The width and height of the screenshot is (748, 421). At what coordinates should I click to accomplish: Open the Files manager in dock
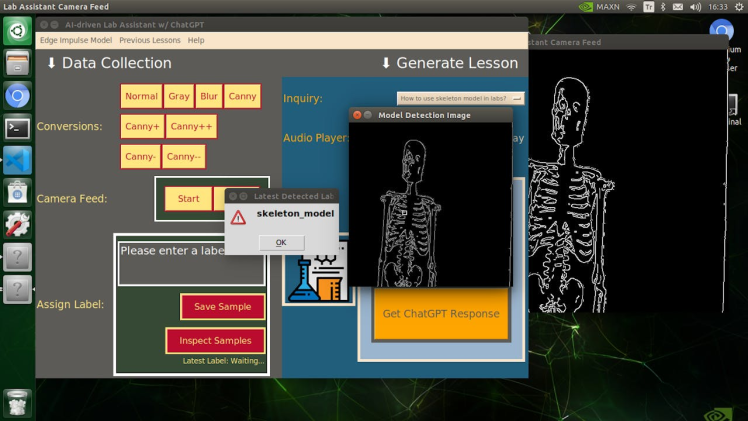pyautogui.click(x=17, y=63)
